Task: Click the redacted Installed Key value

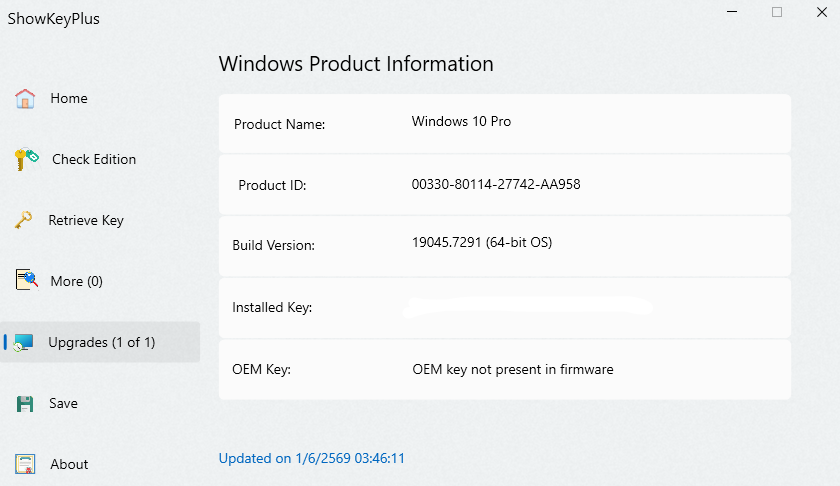Action: click(x=528, y=307)
